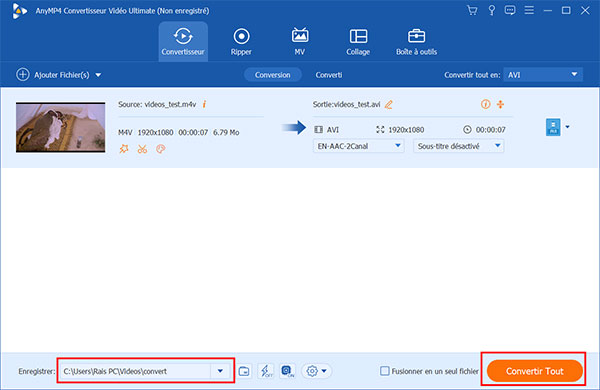The image size is (600, 390).
Task: Expand the settings gear dropdown arrow
Action: pos(324,371)
